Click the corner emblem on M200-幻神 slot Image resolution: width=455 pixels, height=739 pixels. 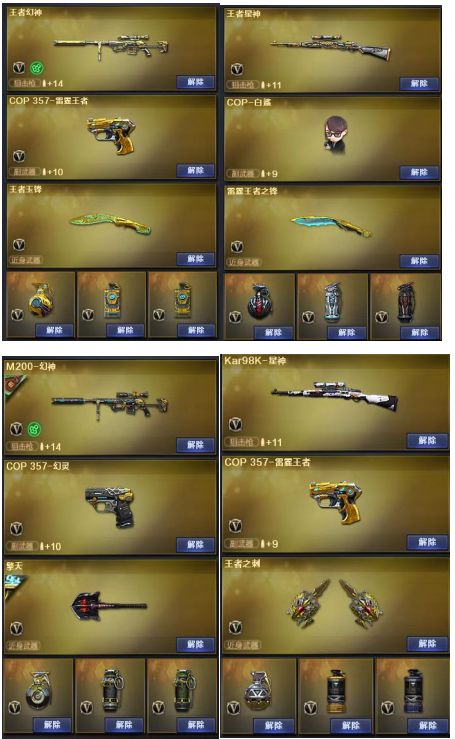10,384
